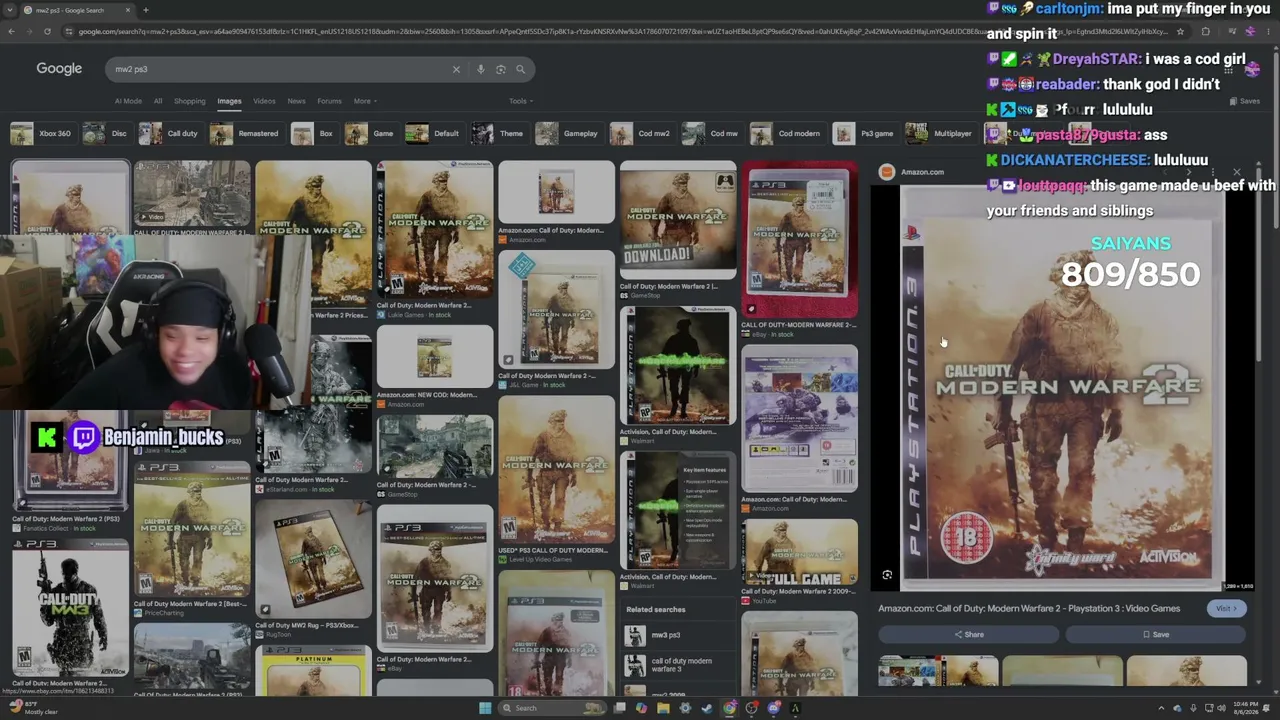Bookmark this page with the star icon
The height and width of the screenshot is (720, 1280).
click(x=1180, y=31)
